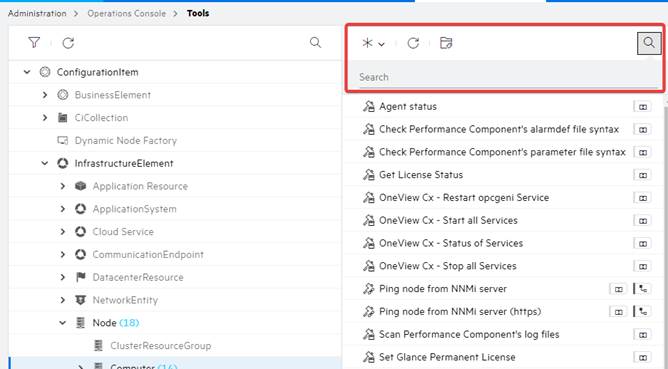Image resolution: width=668 pixels, height=369 pixels.
Task: Select OneView Cx - Status of Services
Action: 451,243
